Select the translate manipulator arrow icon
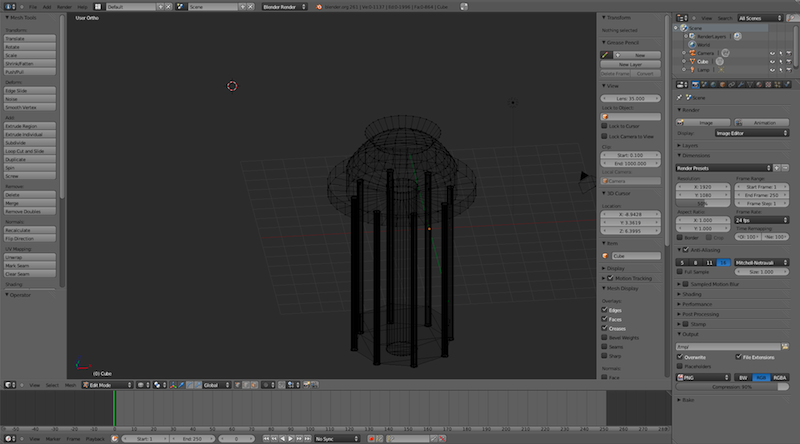800x444 pixels. point(181,385)
